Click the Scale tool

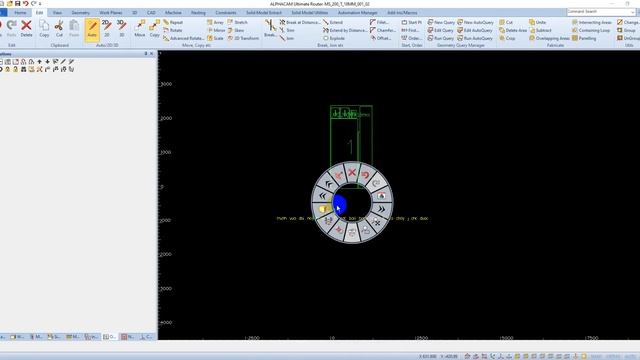[x=216, y=38]
